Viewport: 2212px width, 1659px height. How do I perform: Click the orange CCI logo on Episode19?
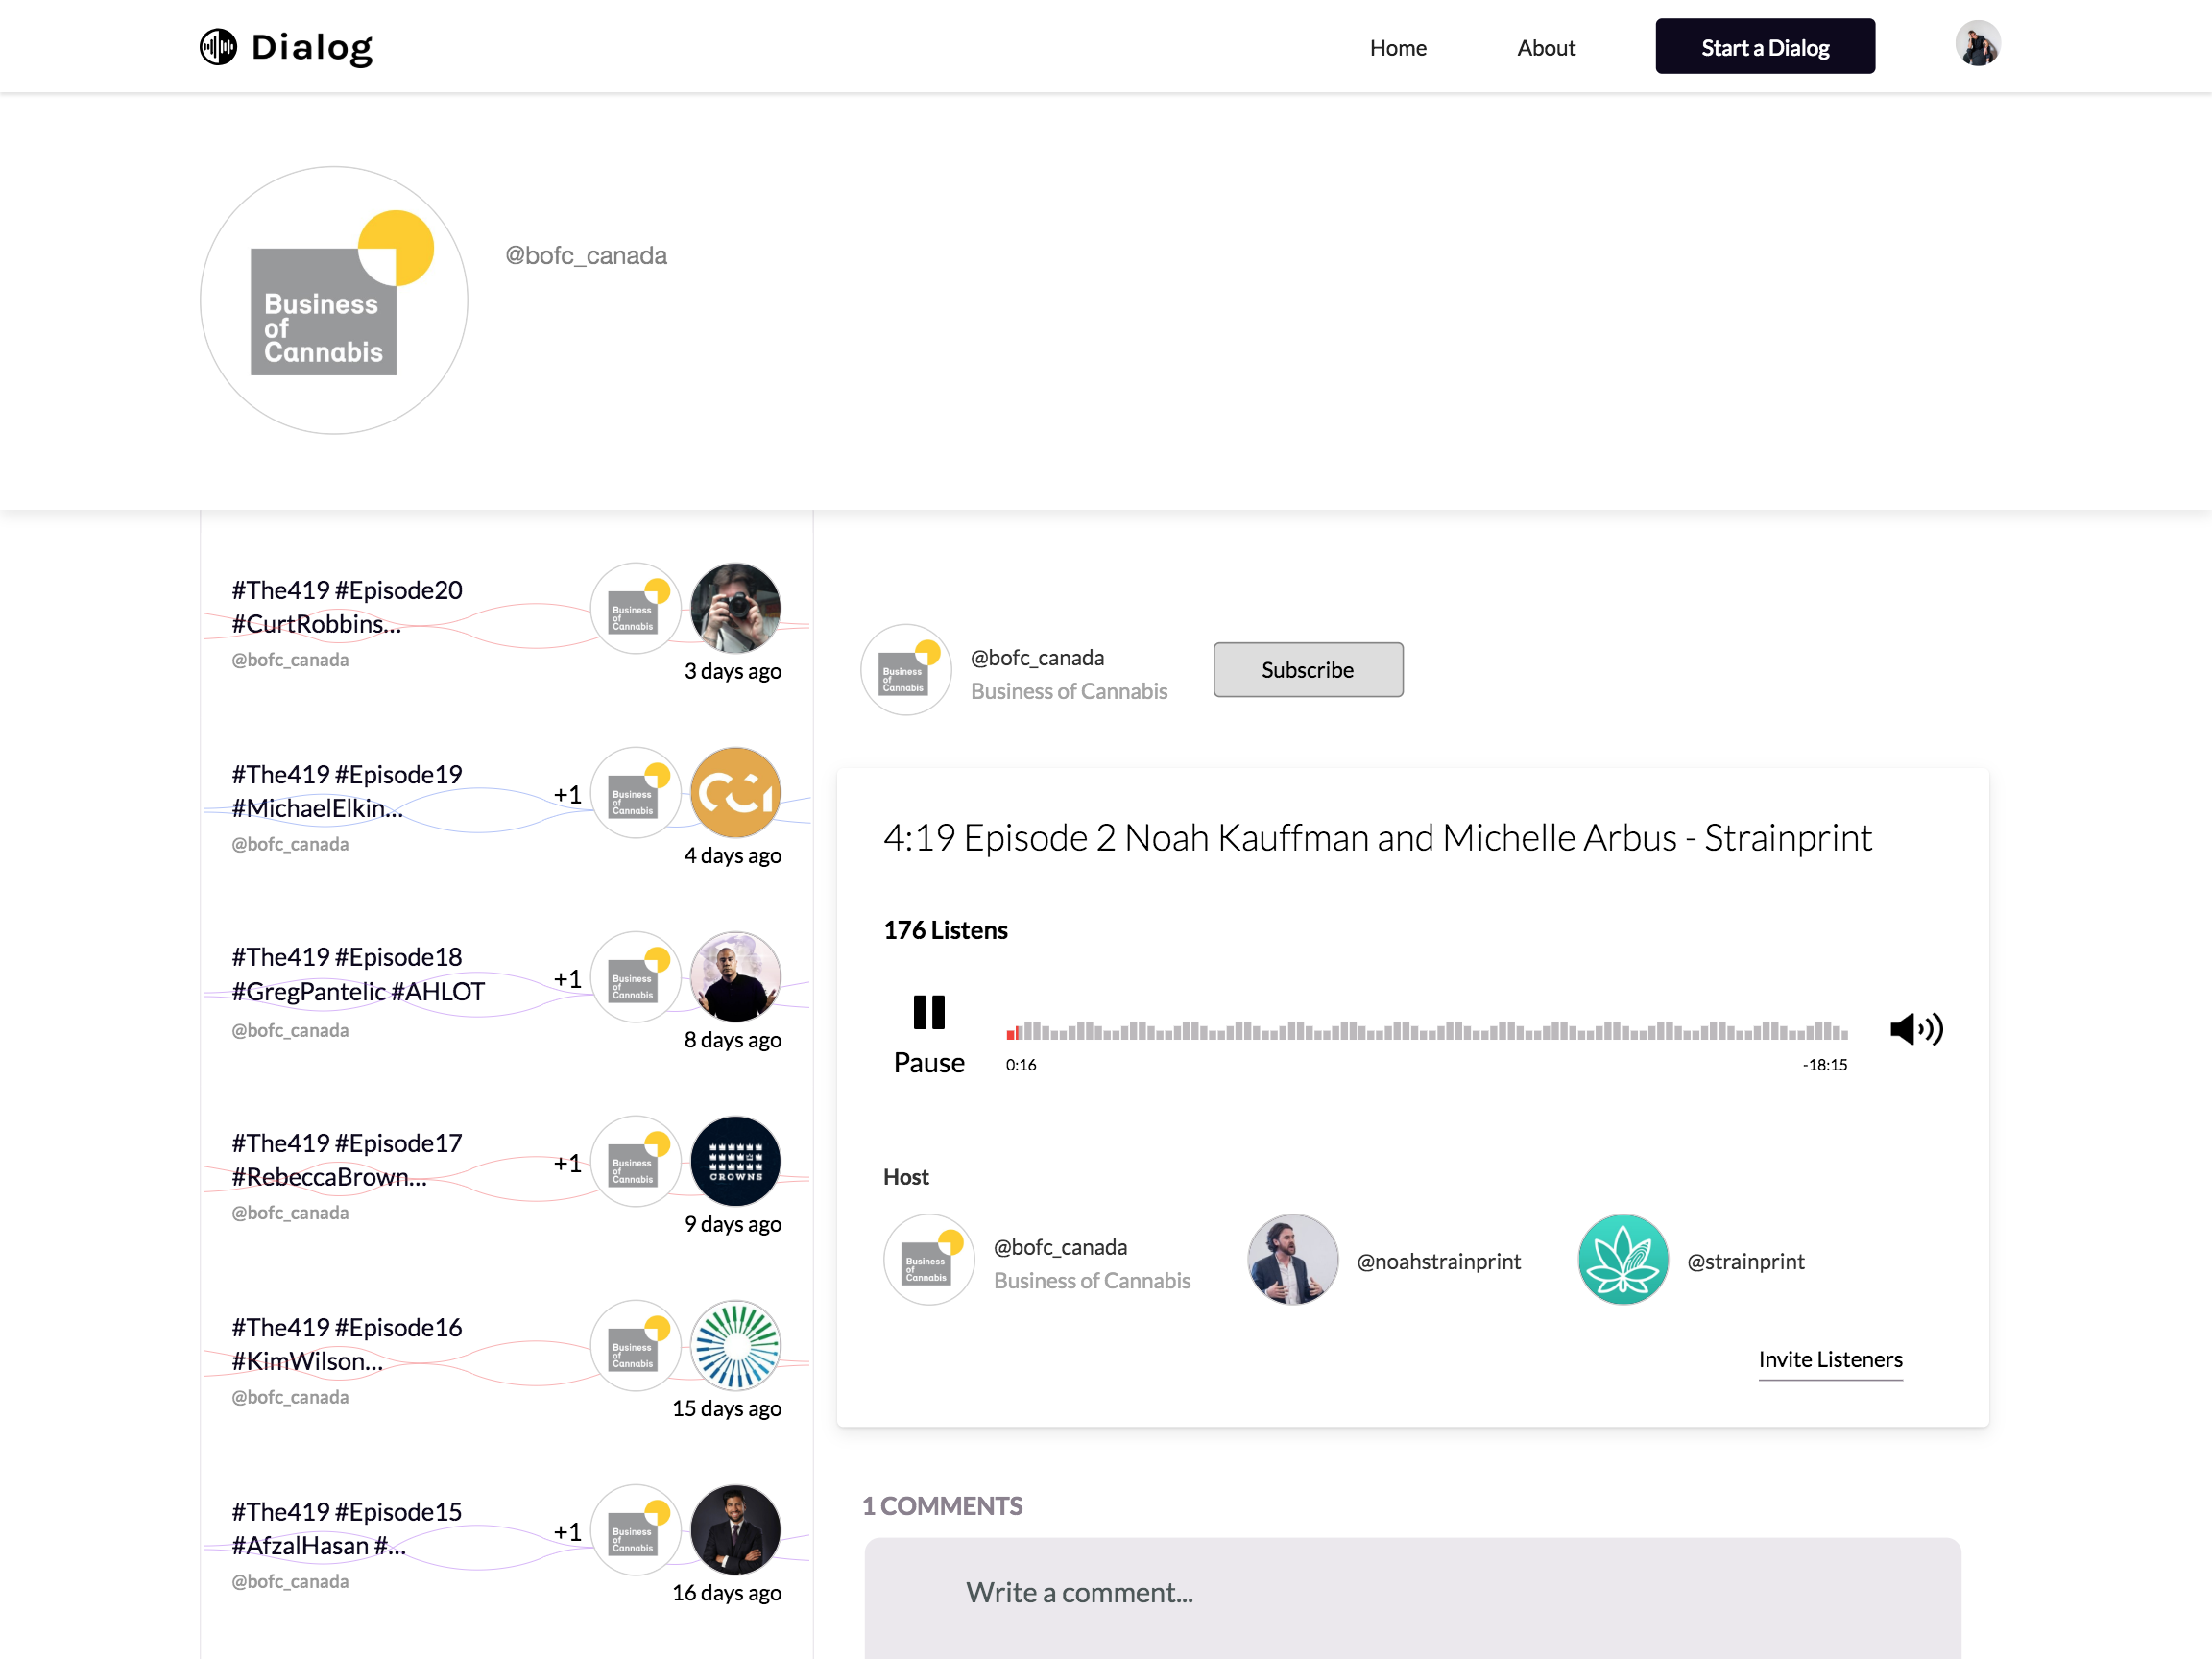click(735, 793)
